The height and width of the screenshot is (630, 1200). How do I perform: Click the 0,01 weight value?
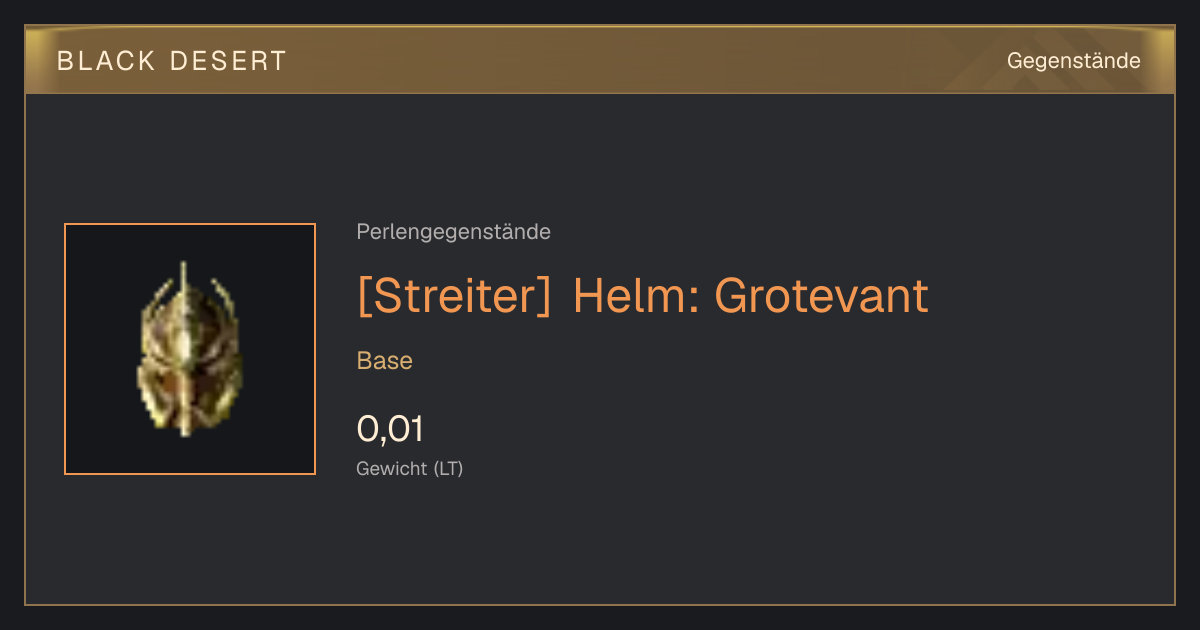click(390, 429)
